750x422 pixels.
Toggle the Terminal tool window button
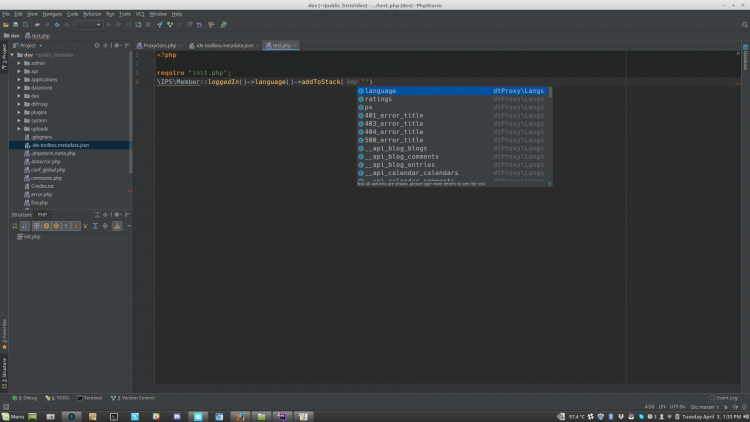(x=90, y=398)
